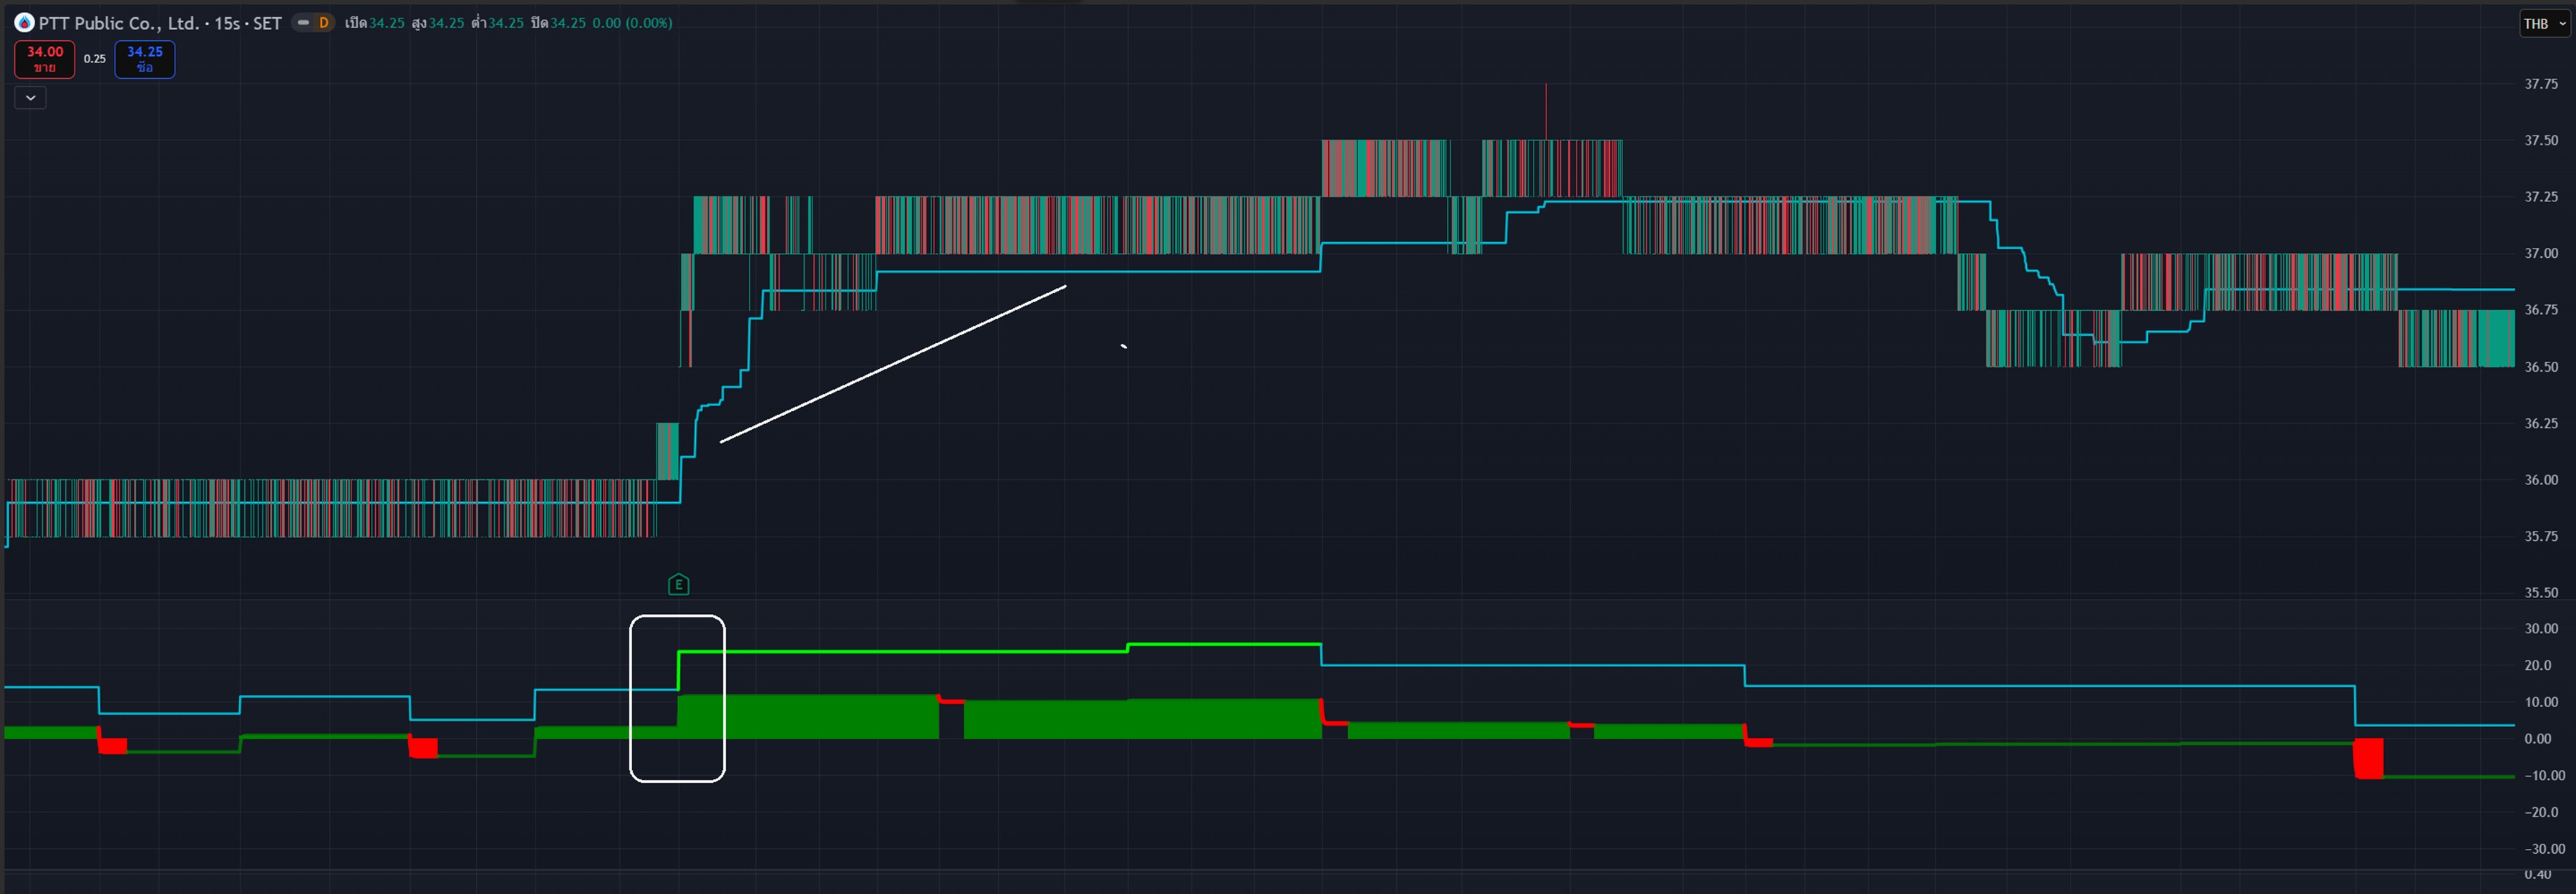2576x894 pixels.
Task: Click the gray dash market status icon
Action: pos(303,22)
